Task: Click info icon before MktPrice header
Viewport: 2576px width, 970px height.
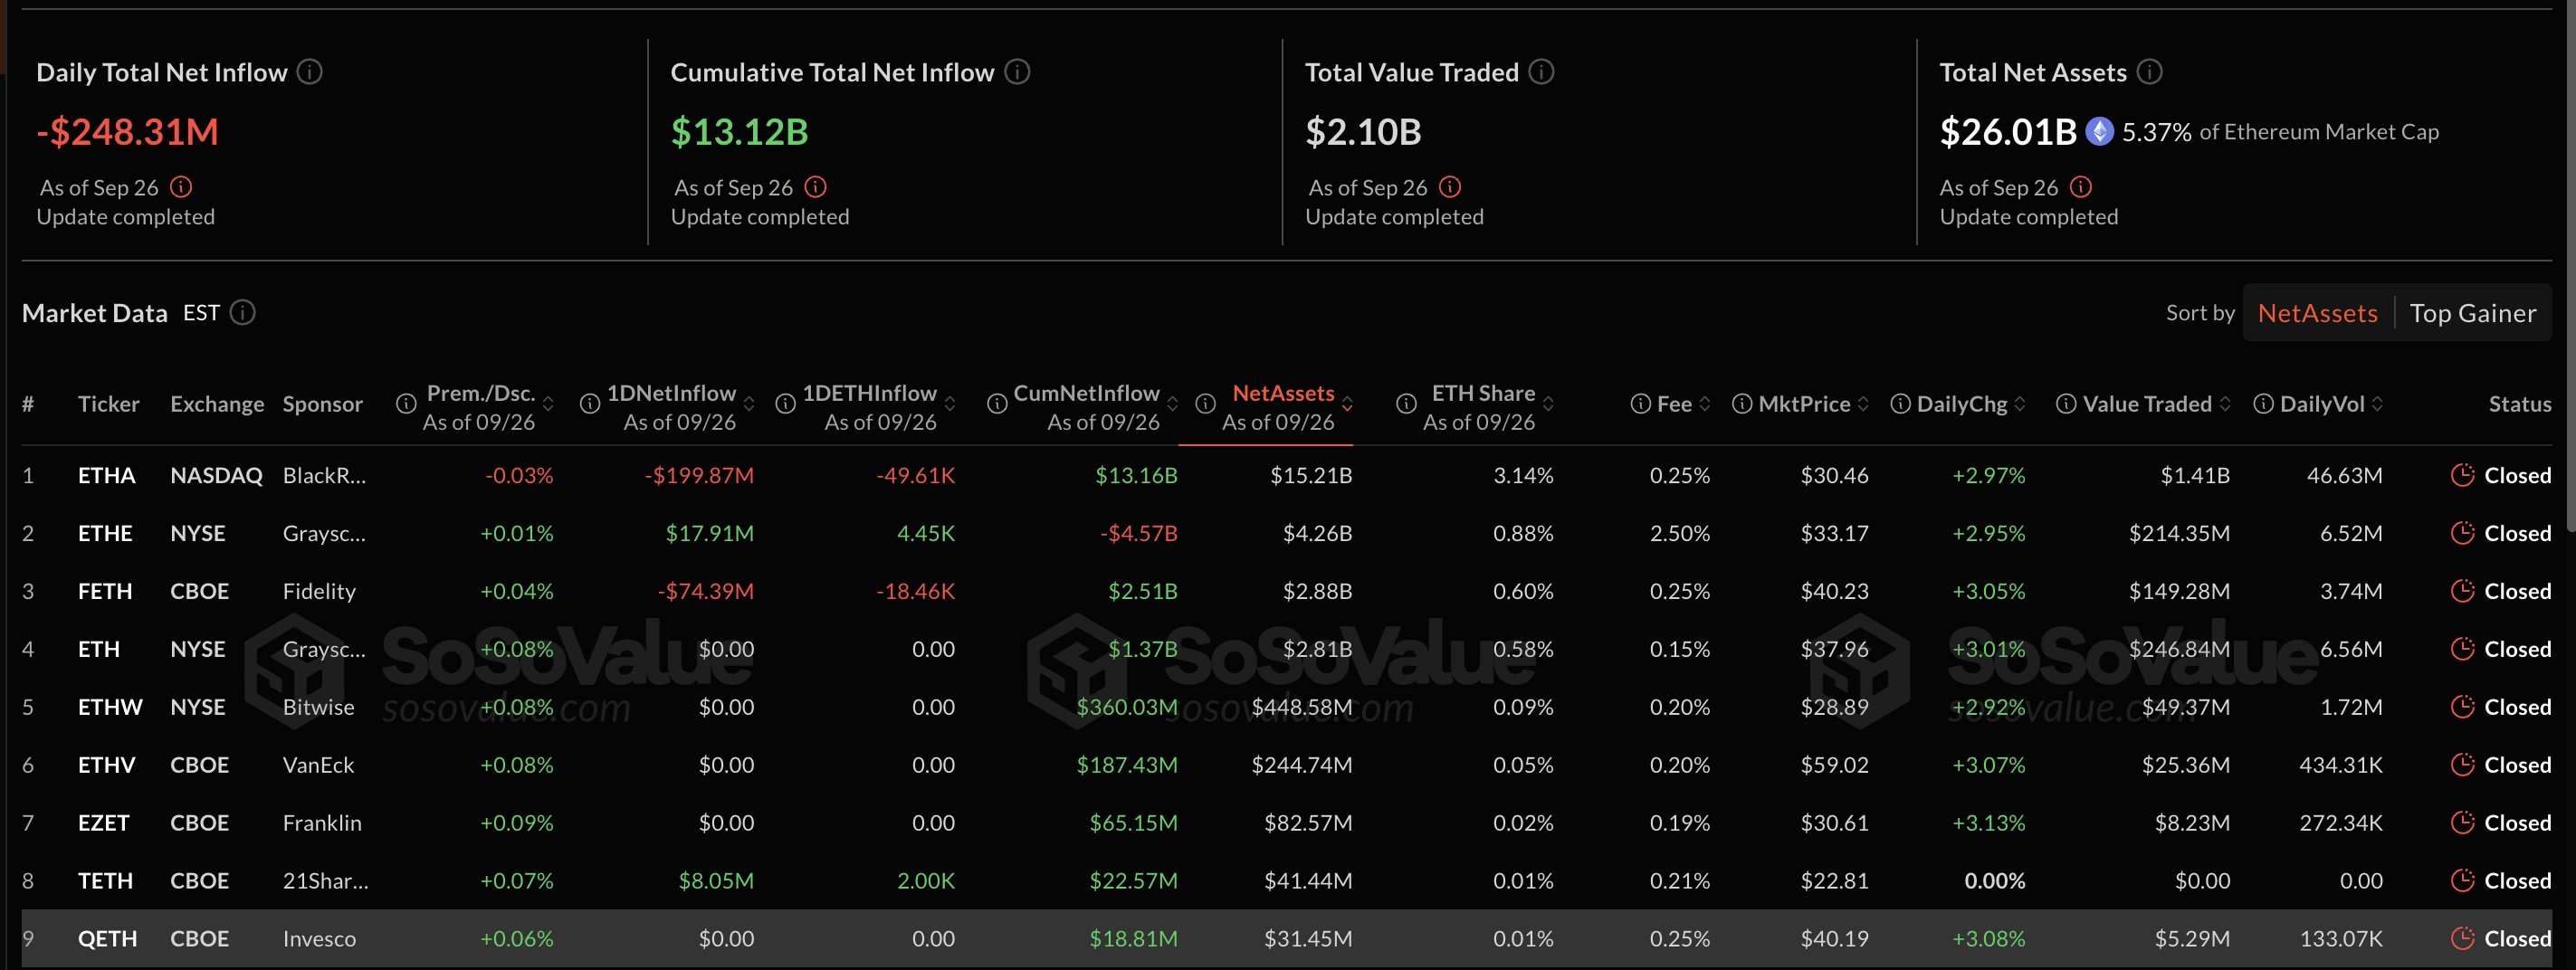Action: click(x=1742, y=404)
